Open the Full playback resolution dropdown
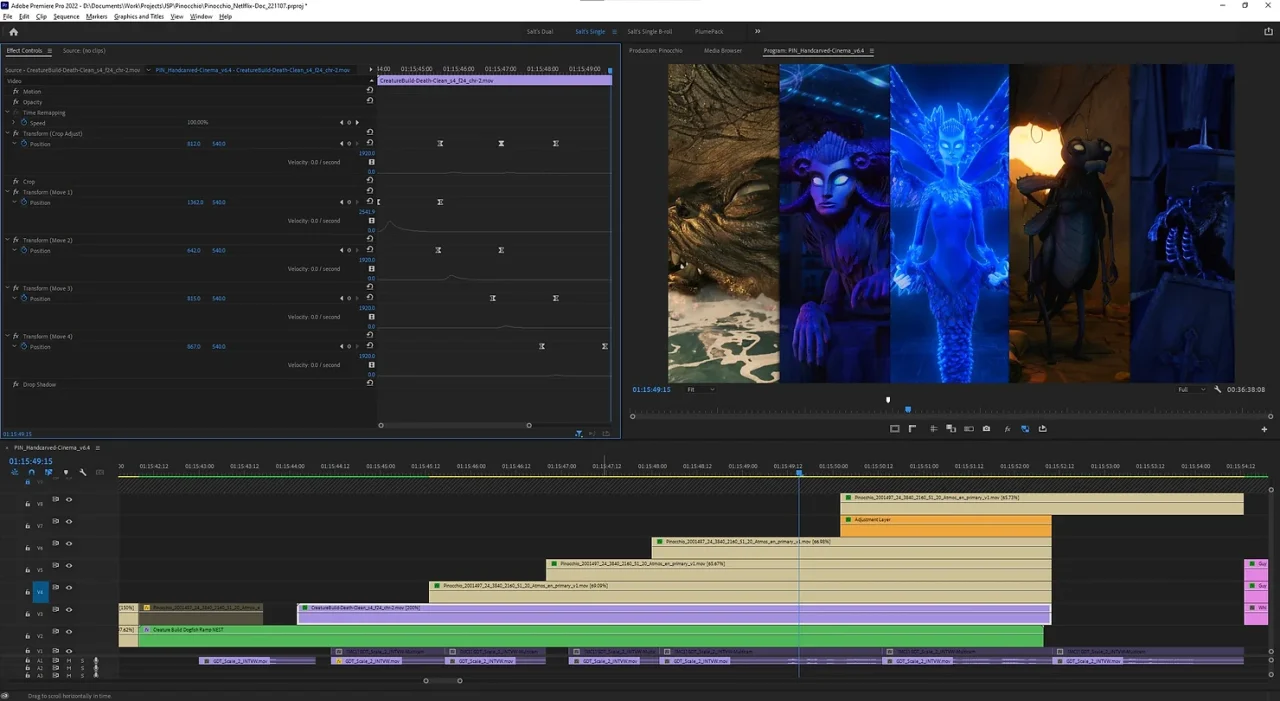 click(x=1189, y=389)
